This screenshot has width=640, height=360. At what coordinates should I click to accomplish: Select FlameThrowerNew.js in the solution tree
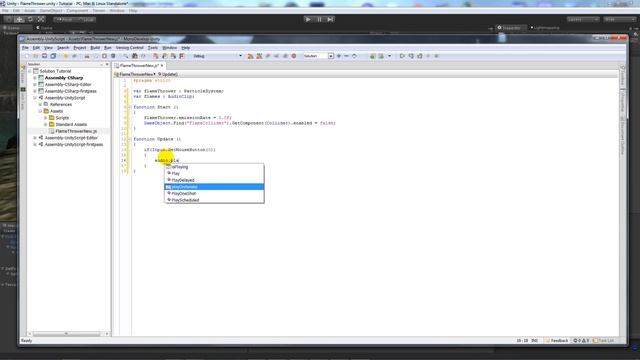[76, 131]
